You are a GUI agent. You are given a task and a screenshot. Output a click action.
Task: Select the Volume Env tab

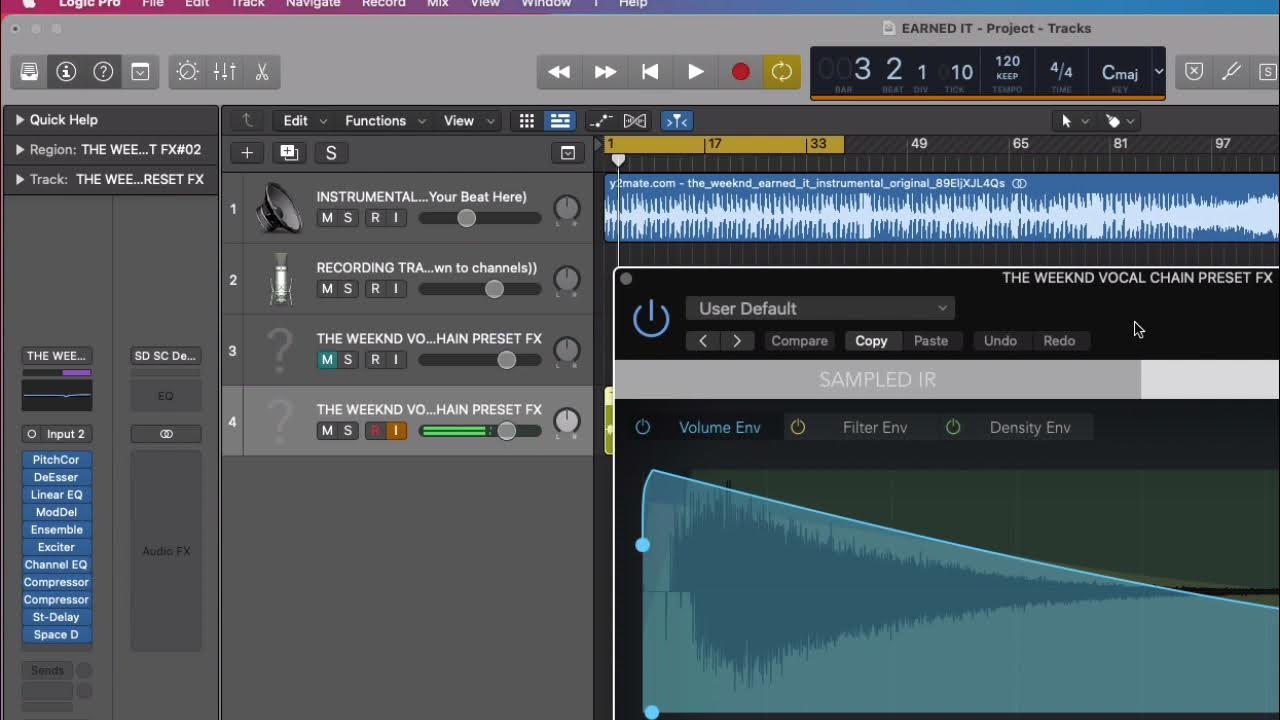point(720,427)
